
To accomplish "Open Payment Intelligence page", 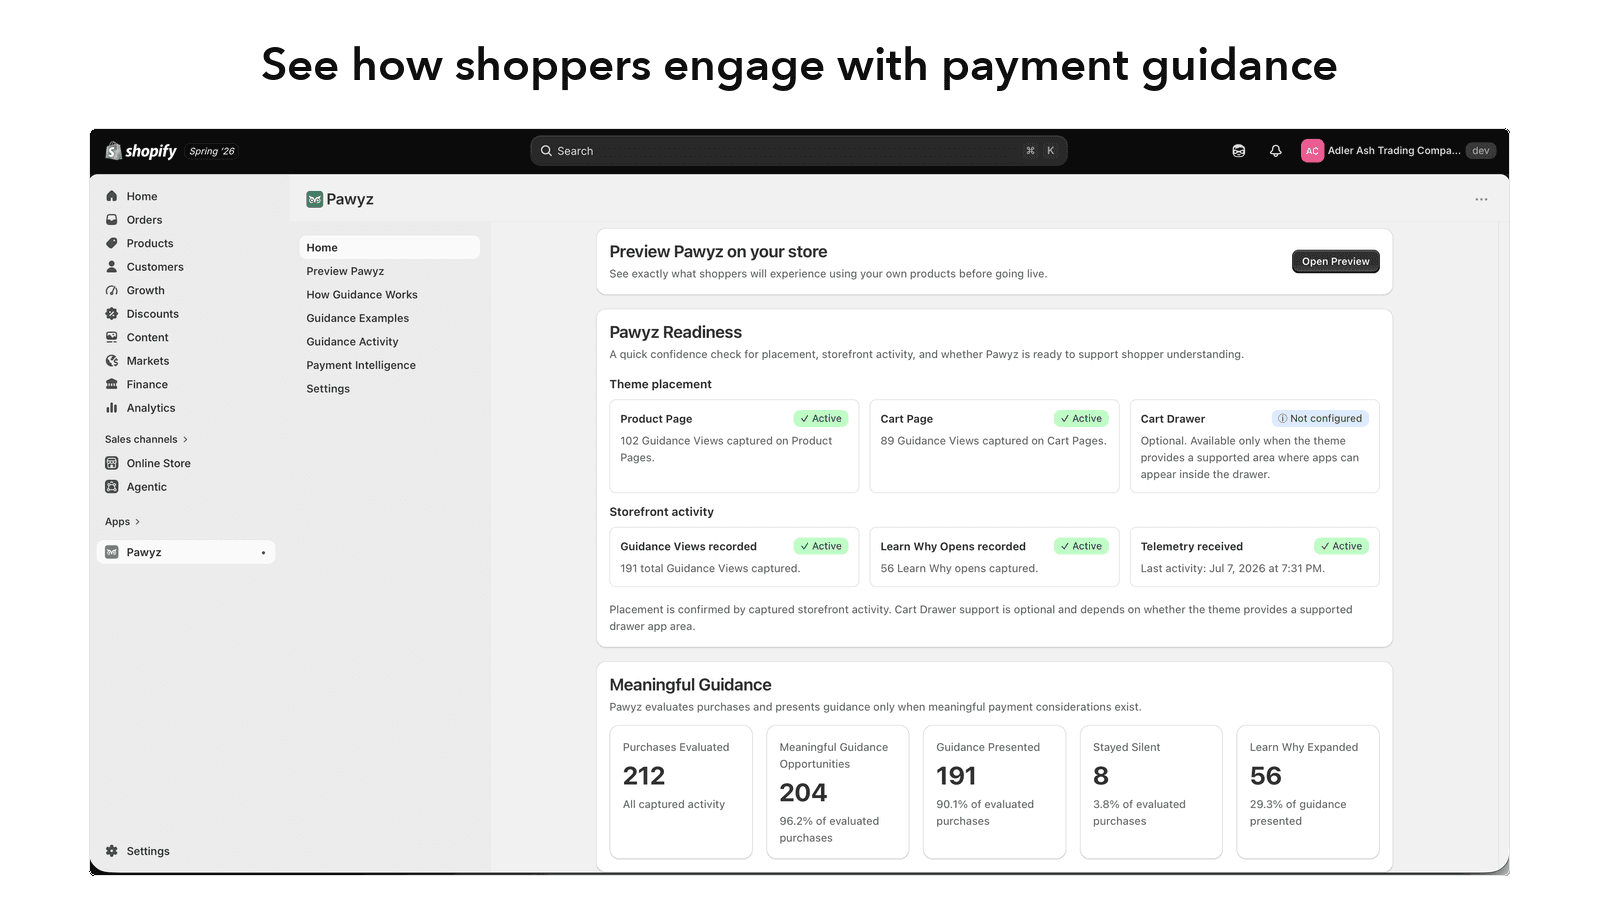I will coord(361,365).
